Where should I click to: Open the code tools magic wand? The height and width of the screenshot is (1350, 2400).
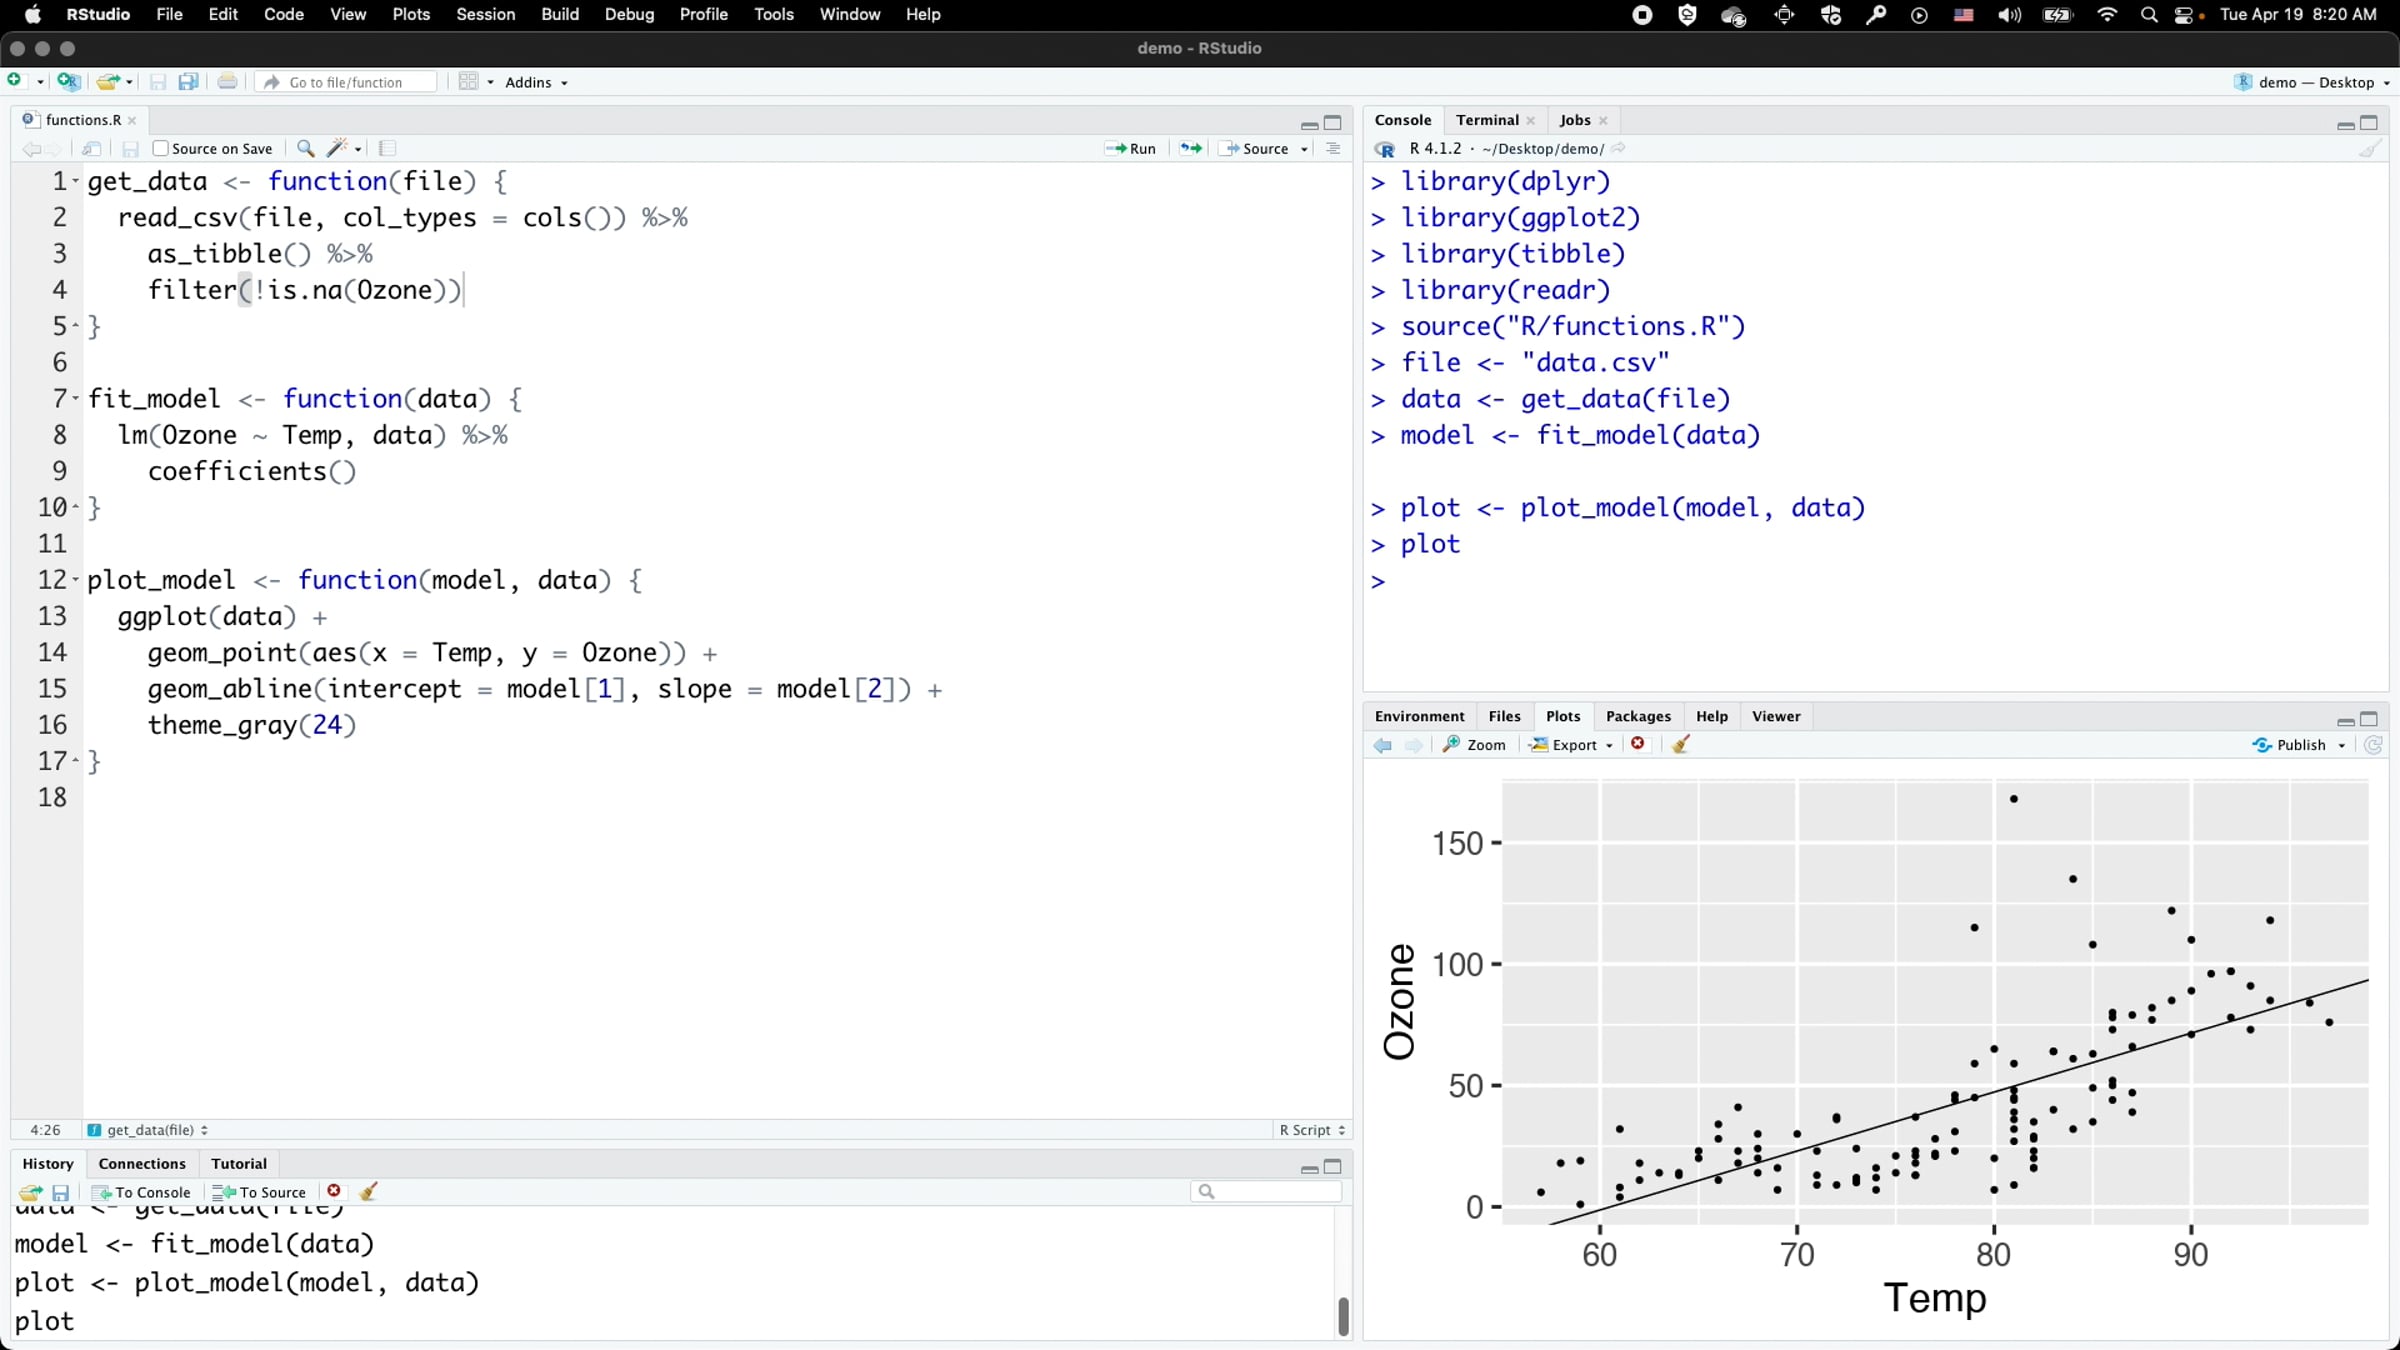pos(337,148)
